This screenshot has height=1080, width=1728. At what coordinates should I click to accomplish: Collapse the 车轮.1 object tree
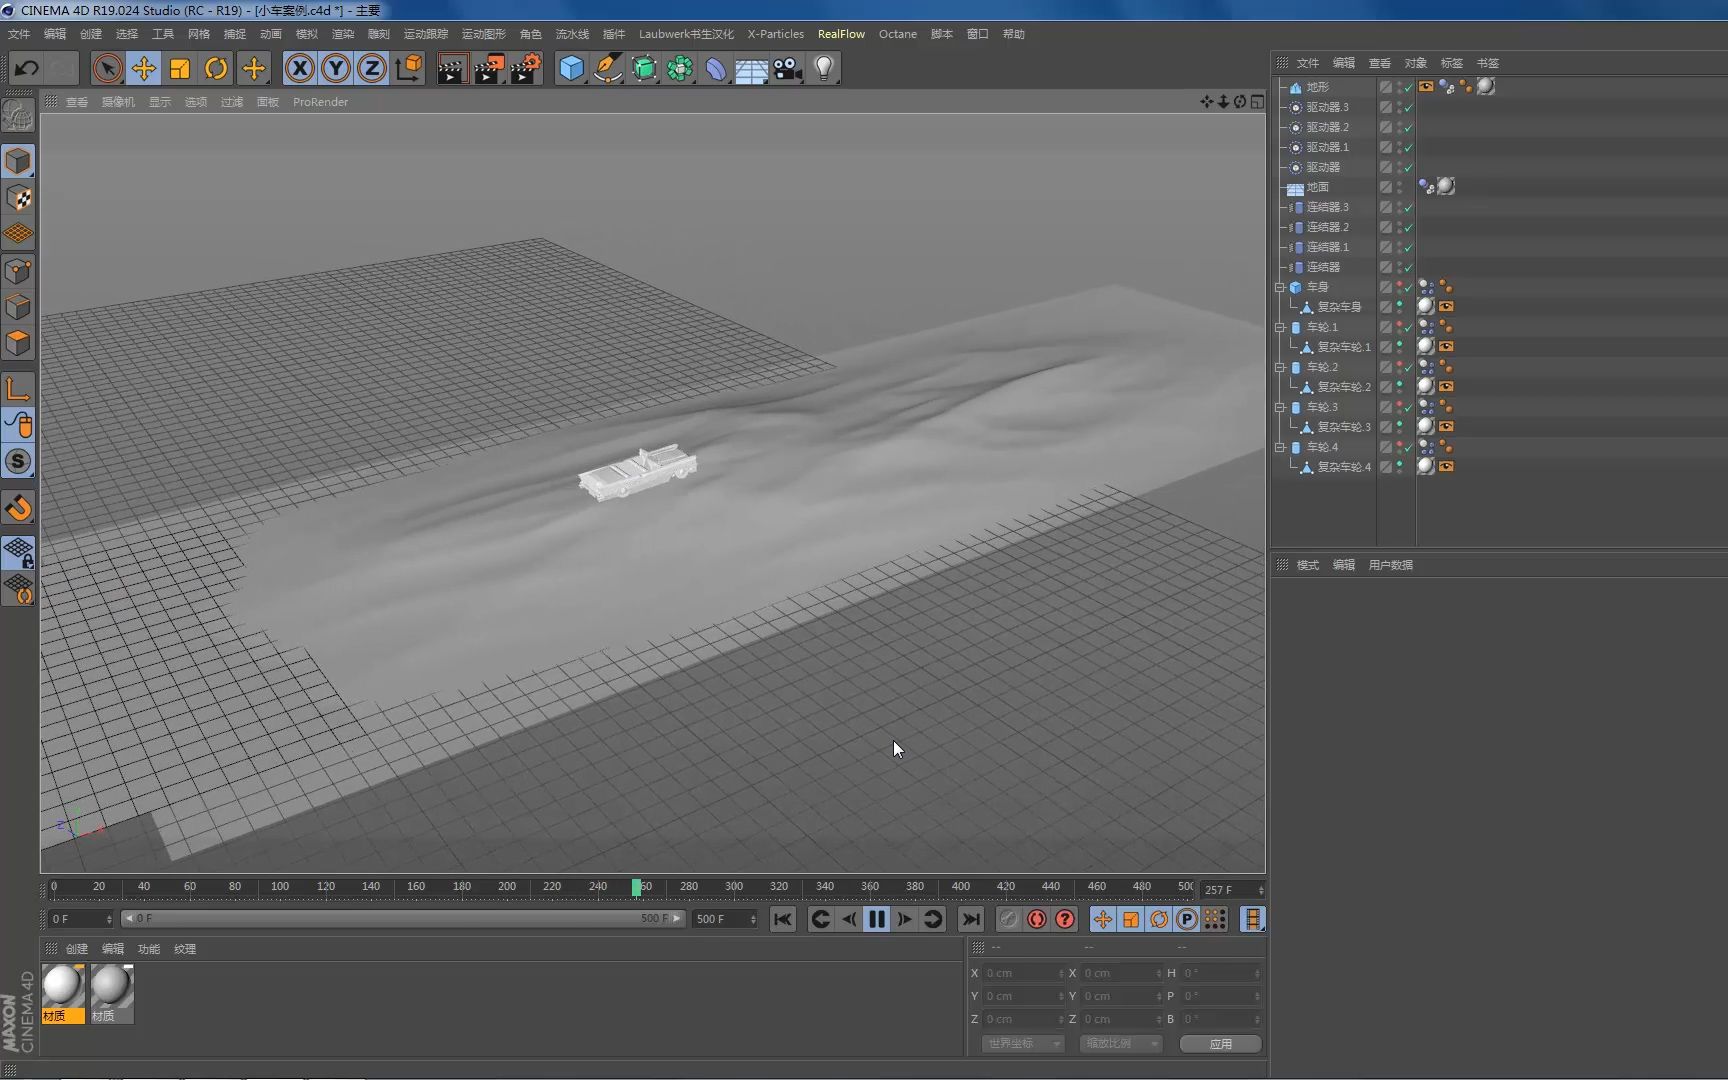[x=1280, y=327]
